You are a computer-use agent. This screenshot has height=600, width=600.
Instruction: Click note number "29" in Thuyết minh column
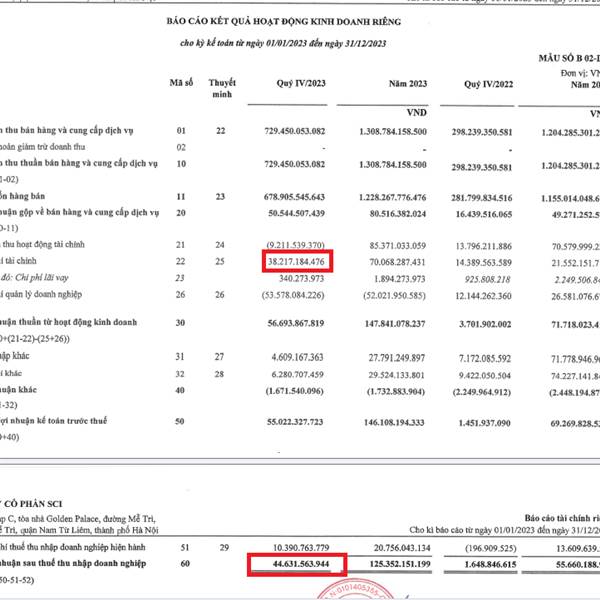coord(225,548)
